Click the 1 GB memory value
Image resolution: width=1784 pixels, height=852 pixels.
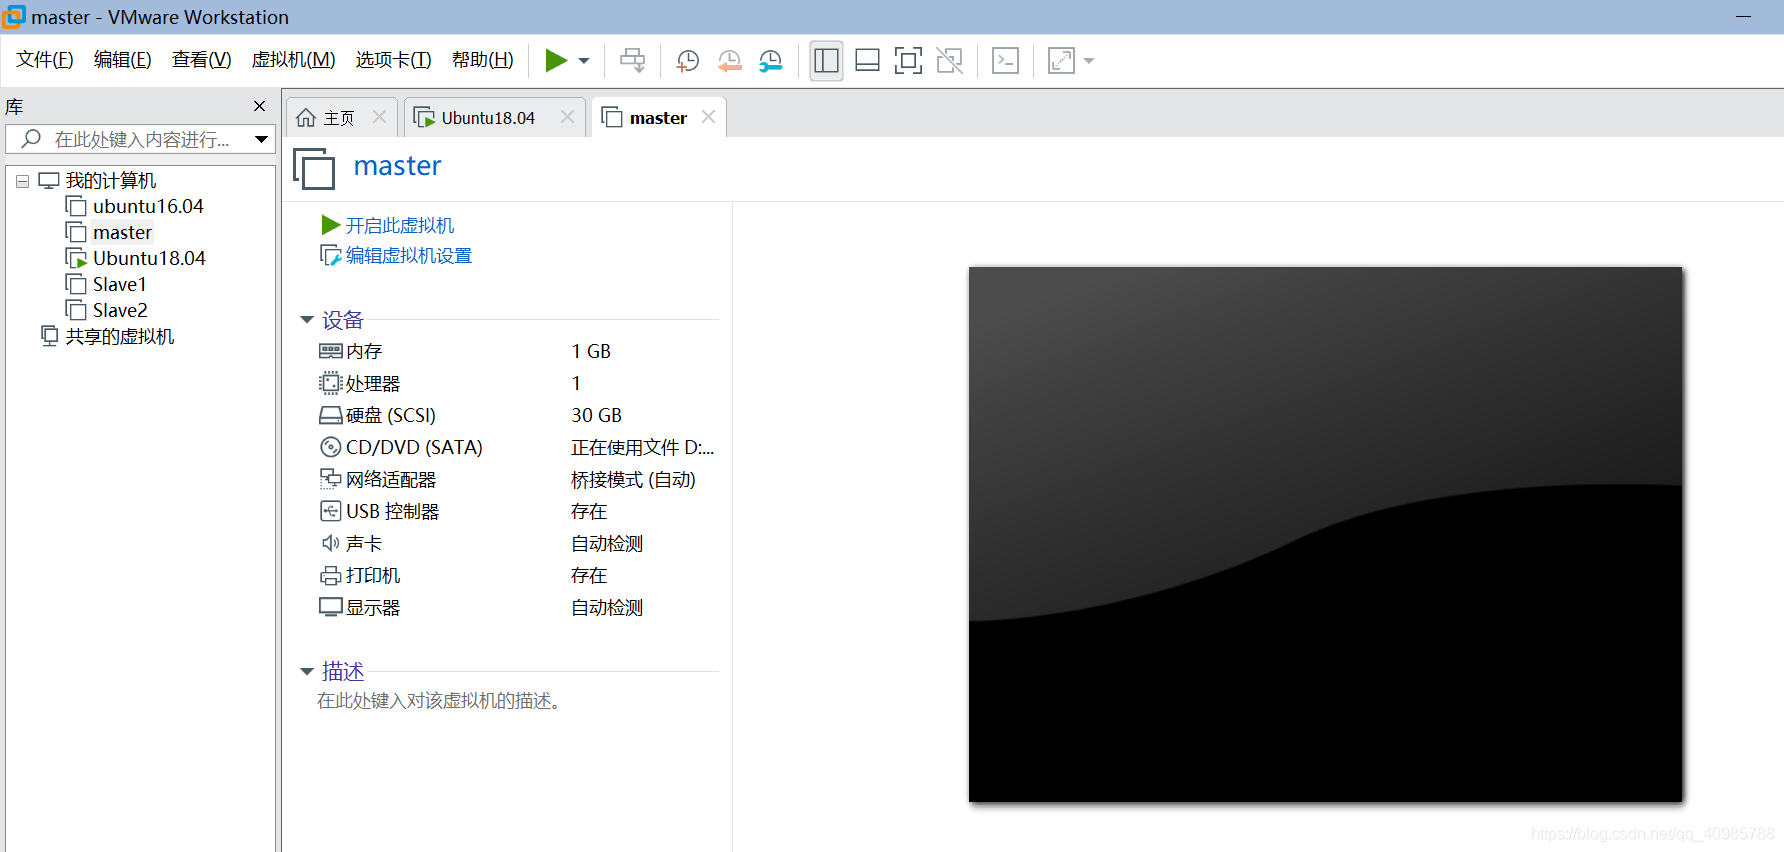pyautogui.click(x=591, y=352)
